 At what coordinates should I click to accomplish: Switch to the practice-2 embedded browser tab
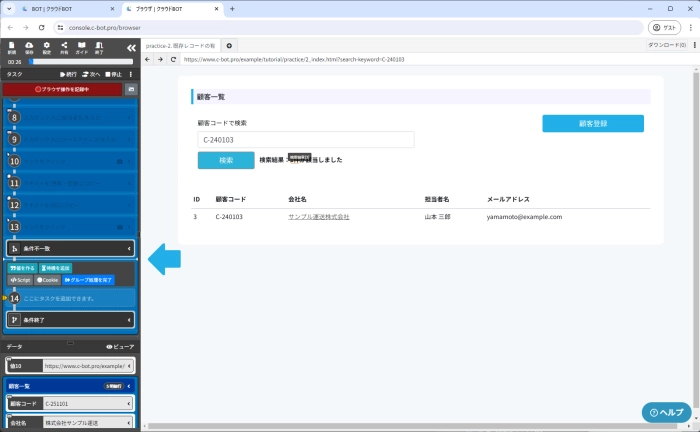[x=181, y=45]
